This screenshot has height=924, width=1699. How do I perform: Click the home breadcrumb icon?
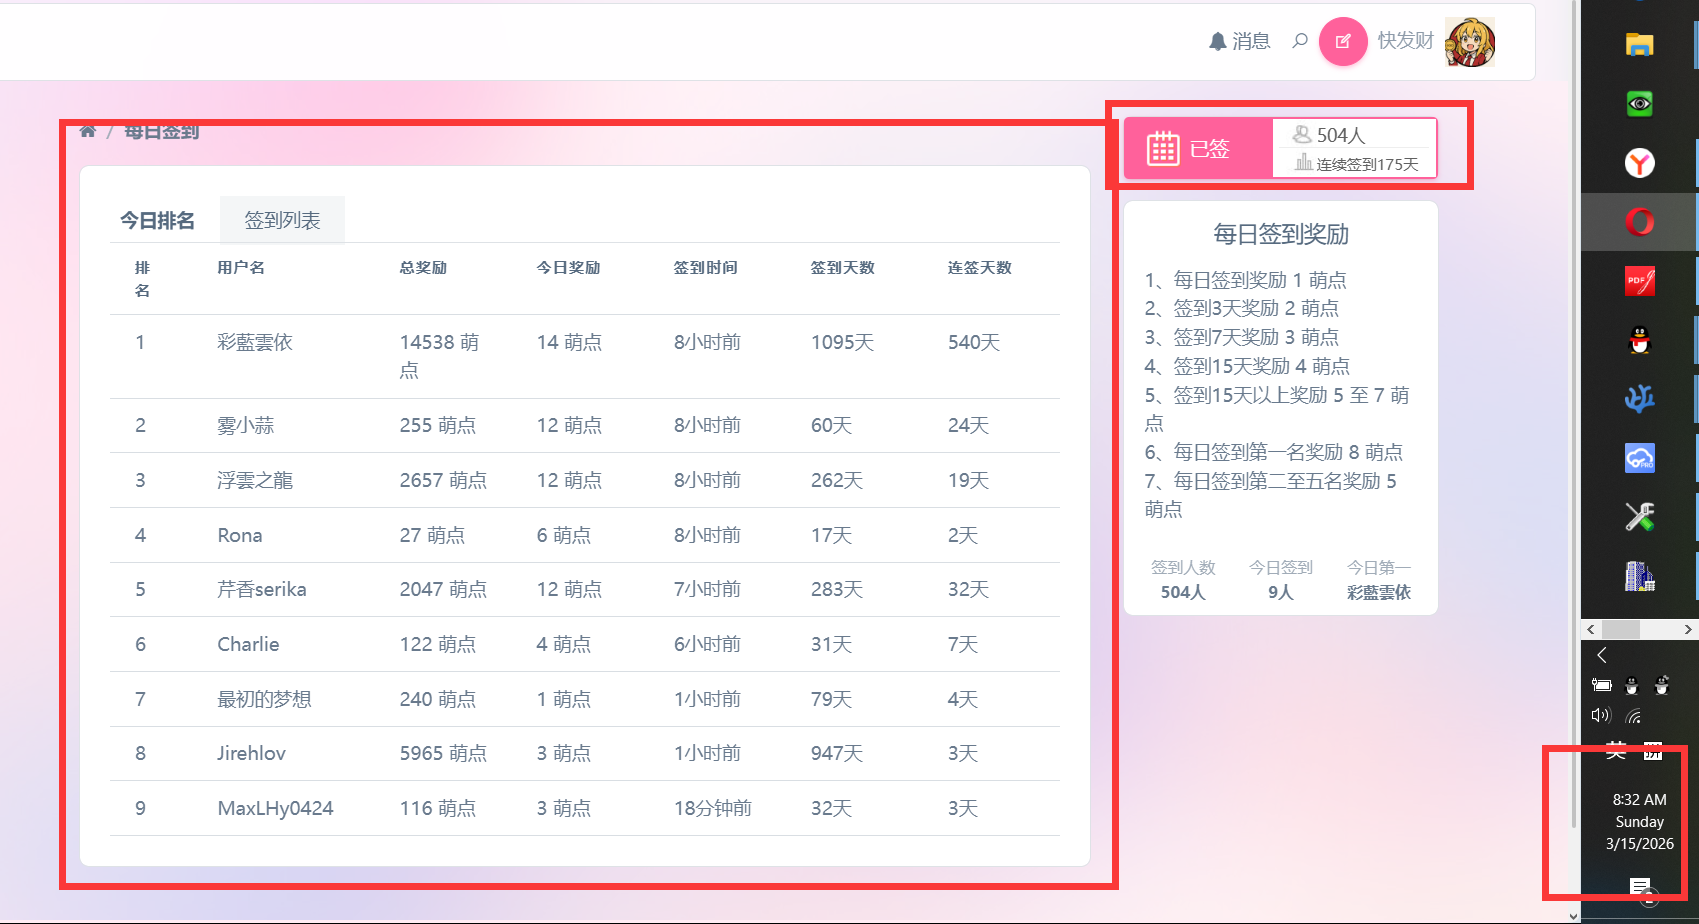tap(88, 132)
